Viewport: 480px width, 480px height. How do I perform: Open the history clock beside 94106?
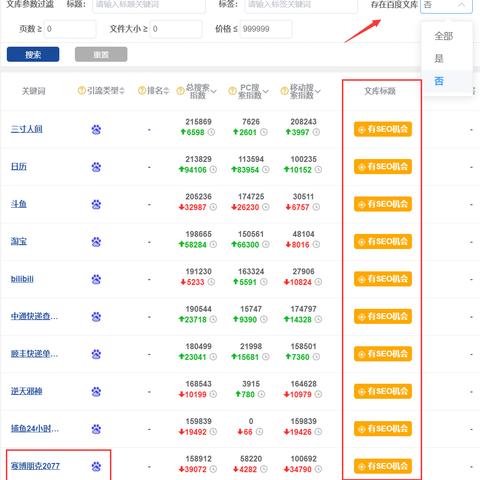point(213,170)
